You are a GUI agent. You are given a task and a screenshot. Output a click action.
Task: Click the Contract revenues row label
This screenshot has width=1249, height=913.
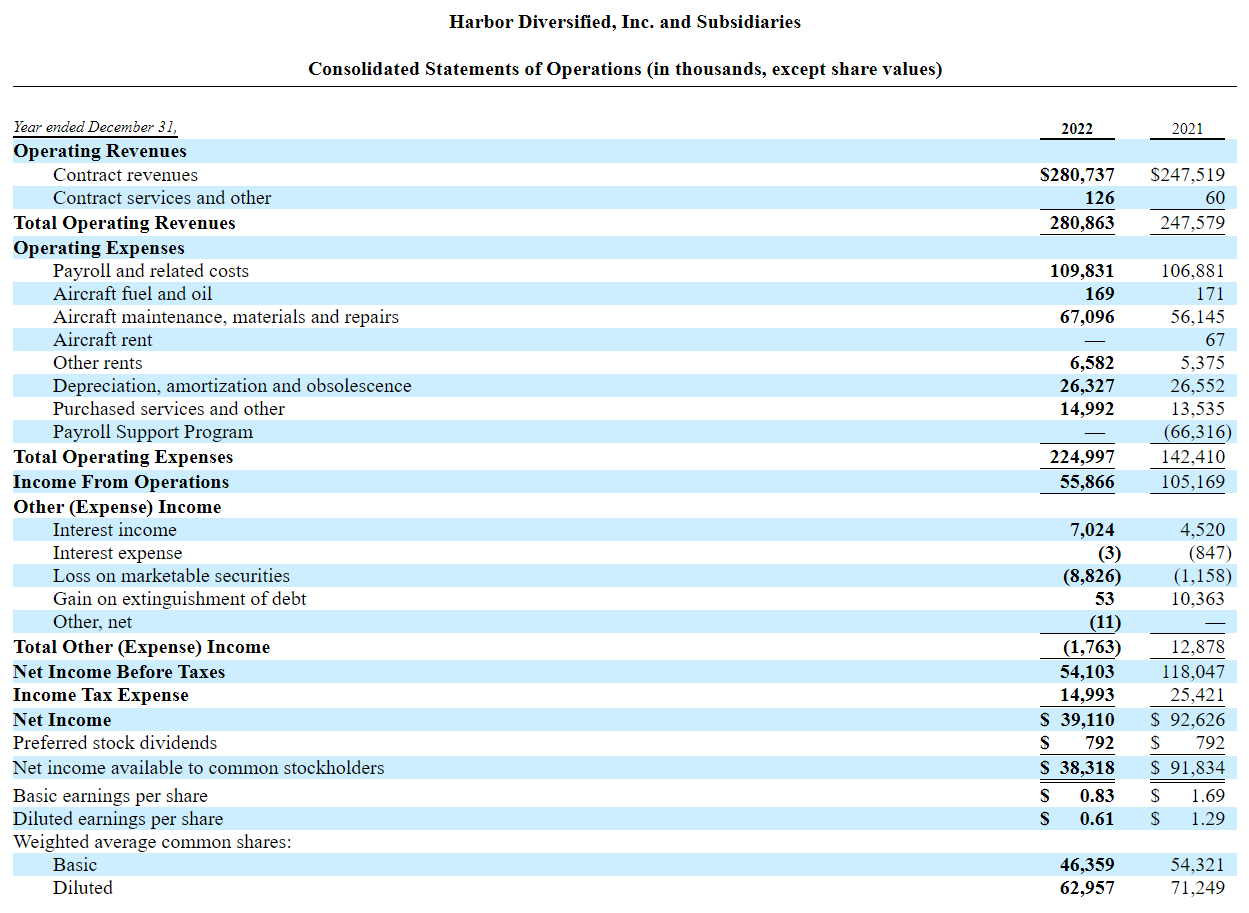click(125, 175)
